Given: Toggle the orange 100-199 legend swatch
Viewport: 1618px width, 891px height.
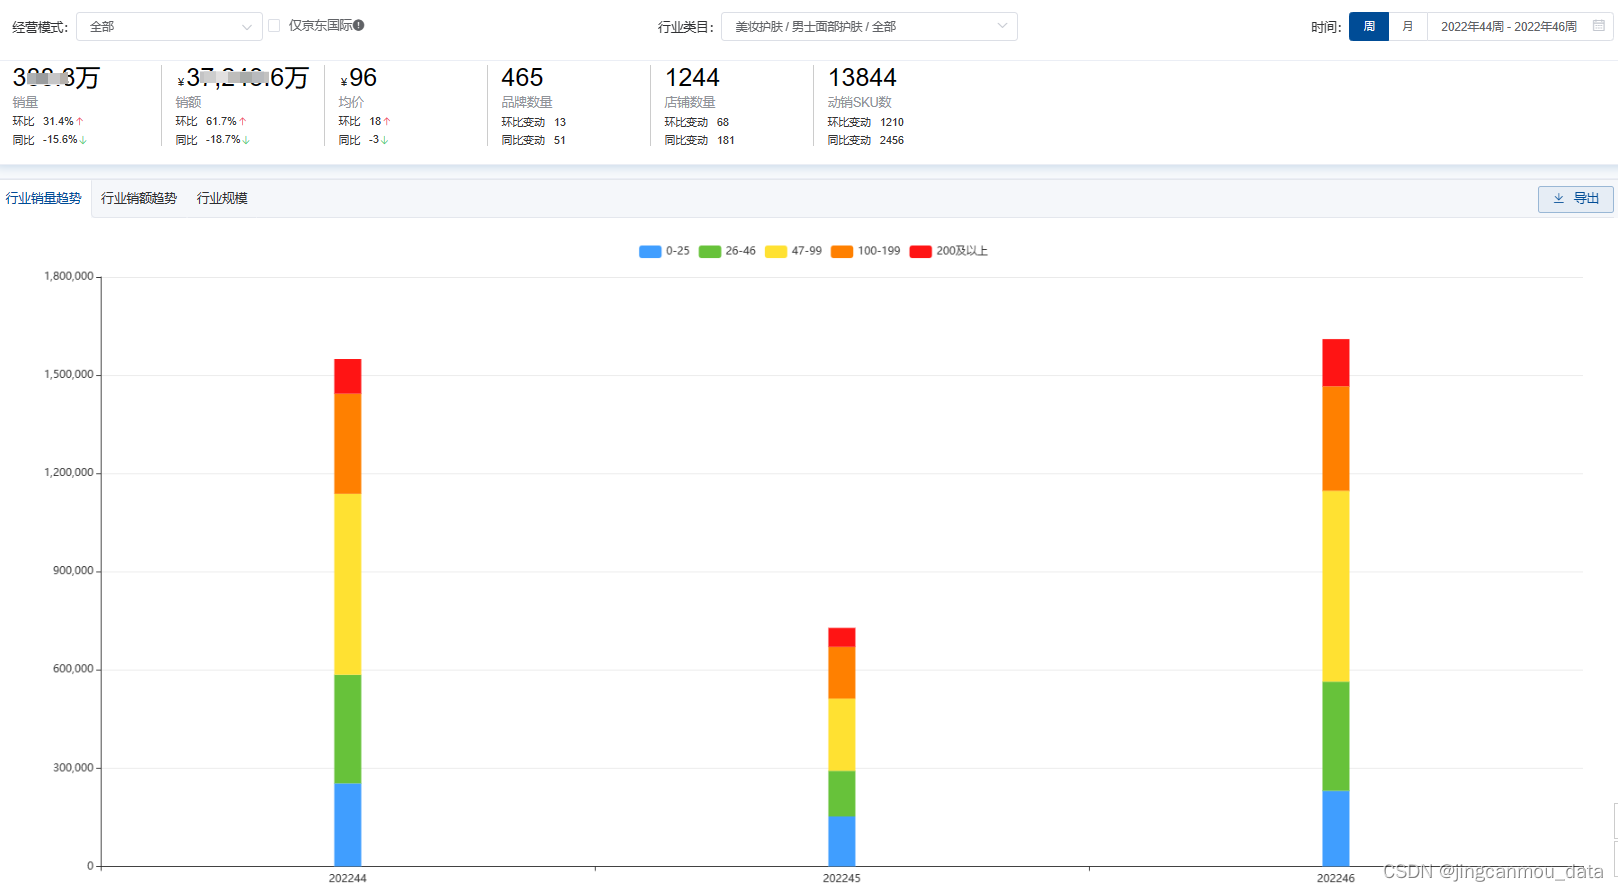Looking at the screenshot, I should 842,252.
